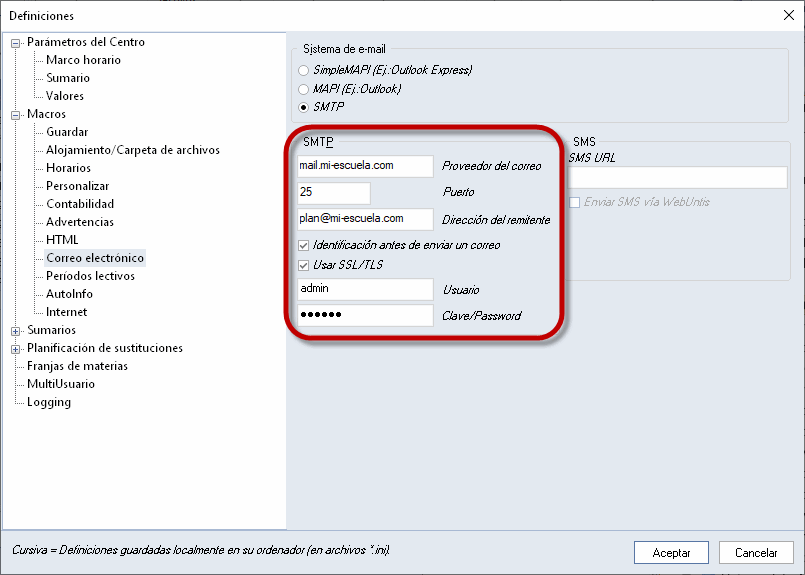Collapse the Parámetros del Centro tree node

point(16,43)
